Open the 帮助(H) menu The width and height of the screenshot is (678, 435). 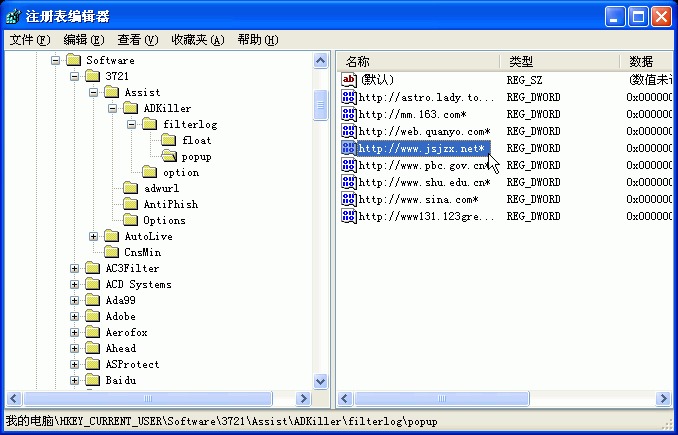tap(258, 40)
